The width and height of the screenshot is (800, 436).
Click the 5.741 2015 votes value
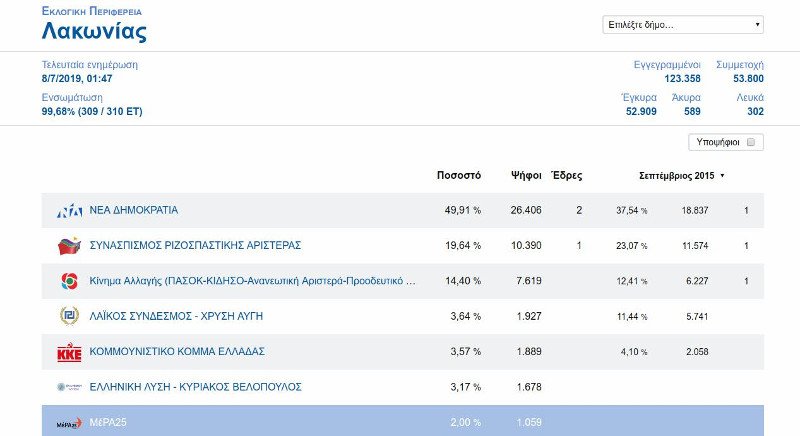pos(697,316)
